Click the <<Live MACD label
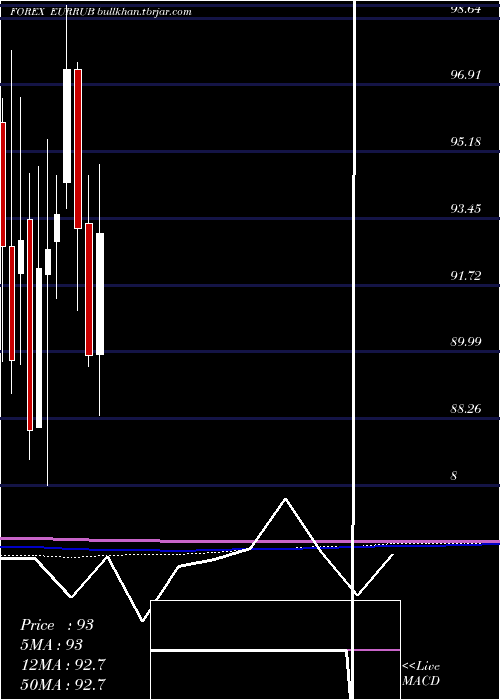This screenshot has width=500, height=700. (421, 674)
